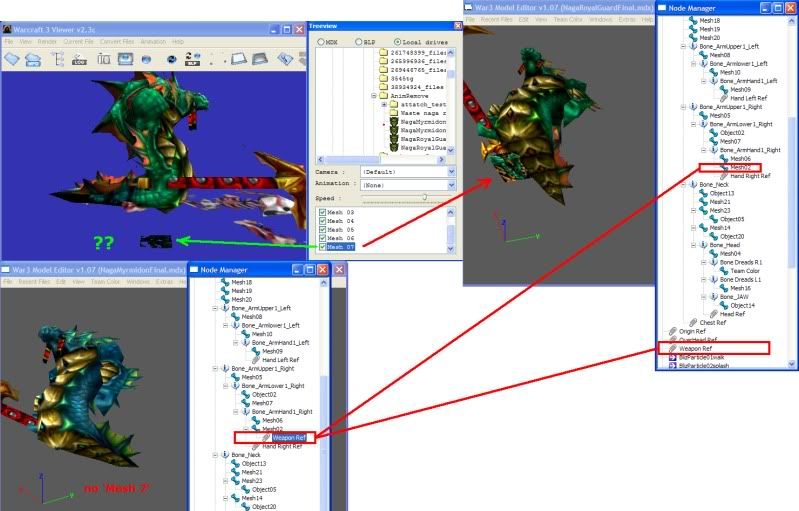799x511 pixels.
Task: Click the Waste naga folder icon in Treeview
Action: tap(393, 113)
